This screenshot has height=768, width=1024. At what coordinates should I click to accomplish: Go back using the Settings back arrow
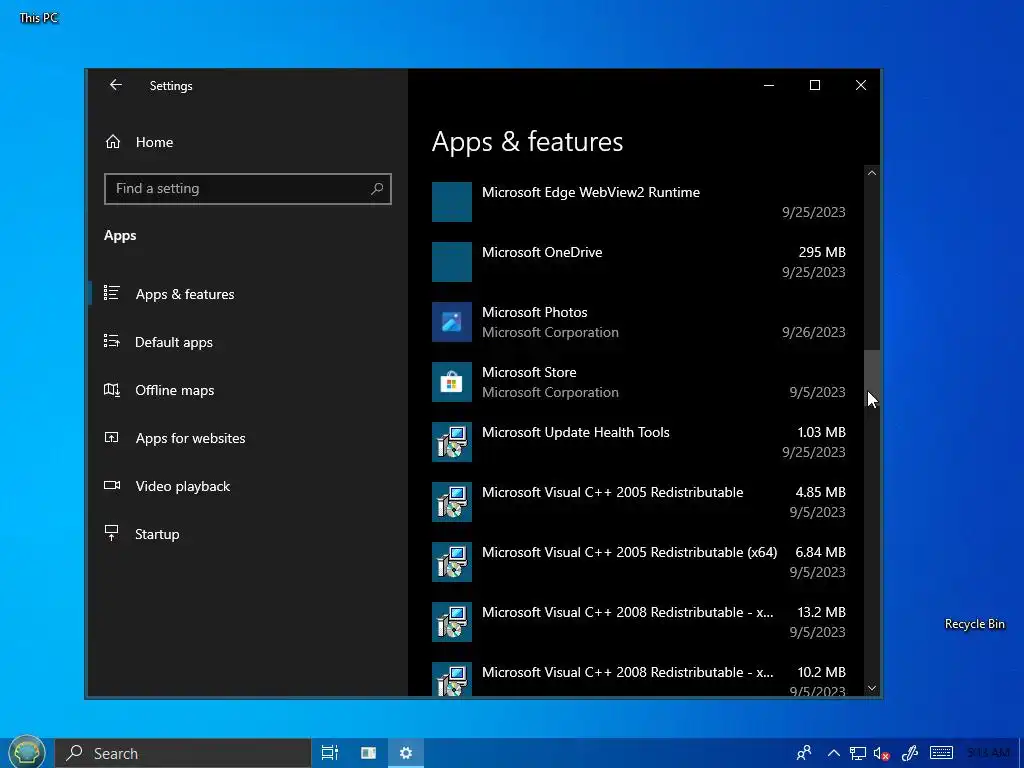tap(116, 85)
